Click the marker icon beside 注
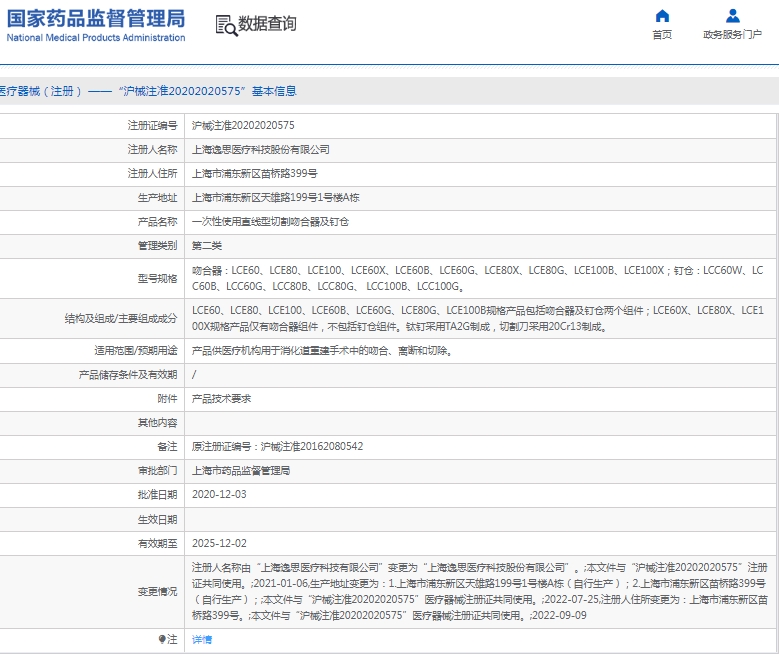Screen dimensions: 779x658 click(x=162, y=639)
